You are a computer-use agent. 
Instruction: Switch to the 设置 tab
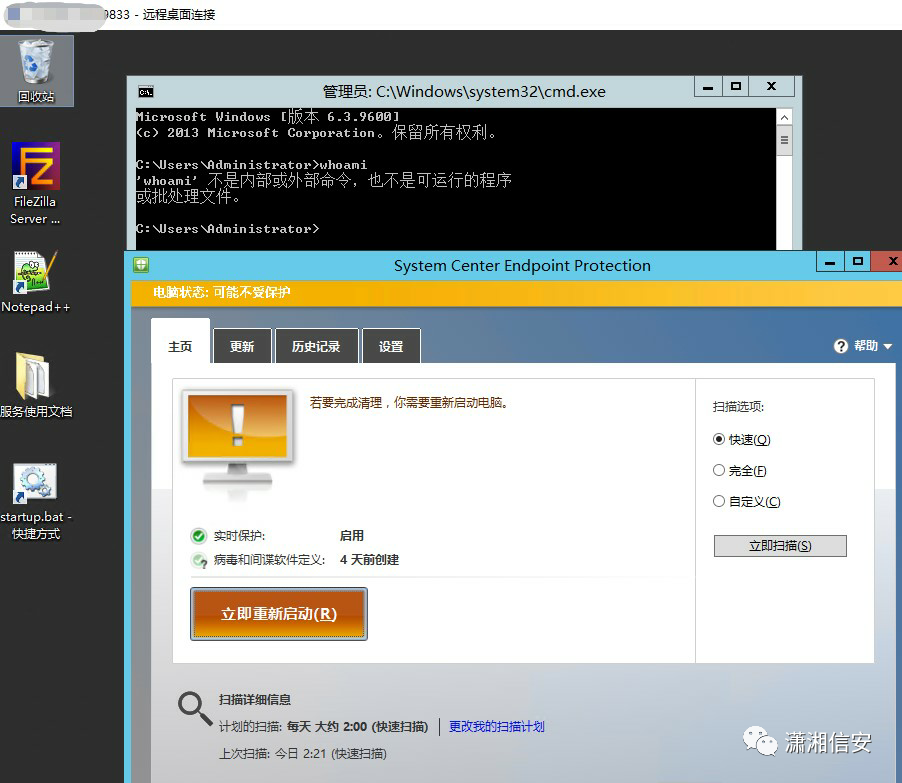point(391,346)
